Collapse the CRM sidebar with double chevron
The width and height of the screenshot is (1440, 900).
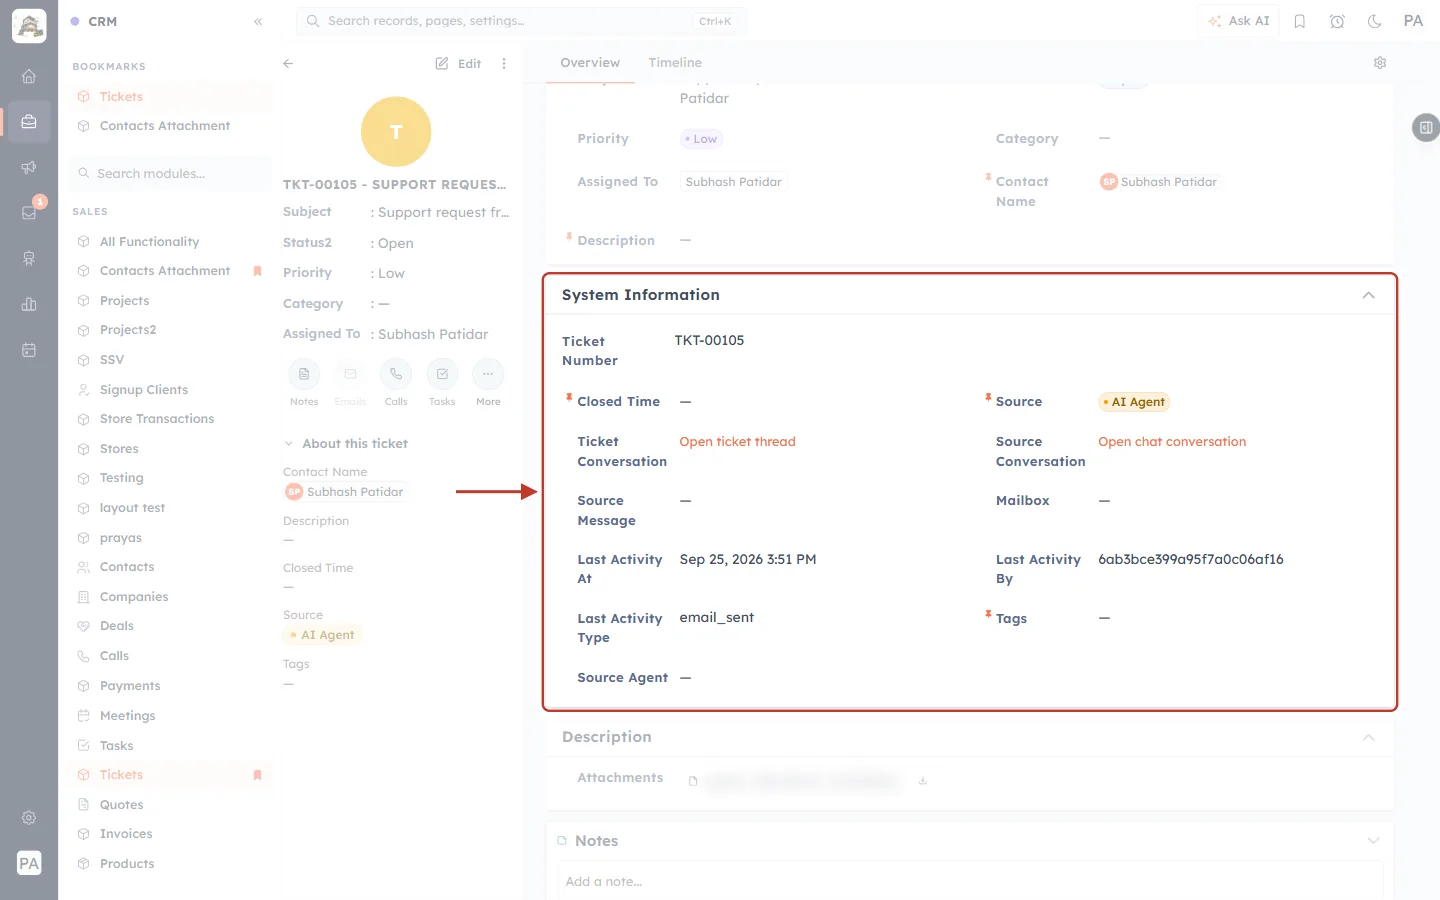point(258,21)
